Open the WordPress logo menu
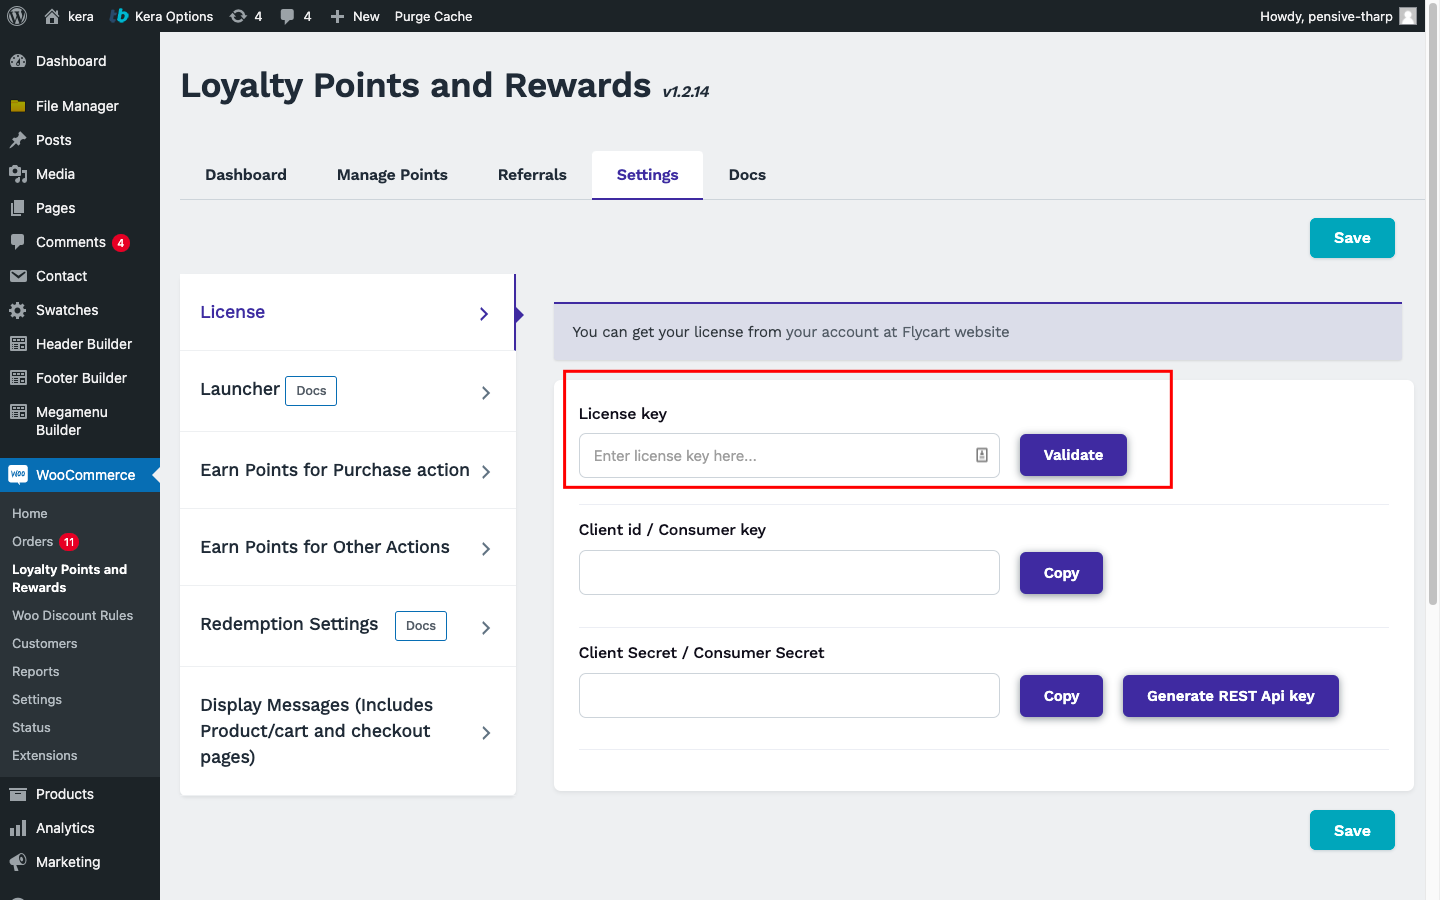The width and height of the screenshot is (1440, 900). click(x=17, y=16)
